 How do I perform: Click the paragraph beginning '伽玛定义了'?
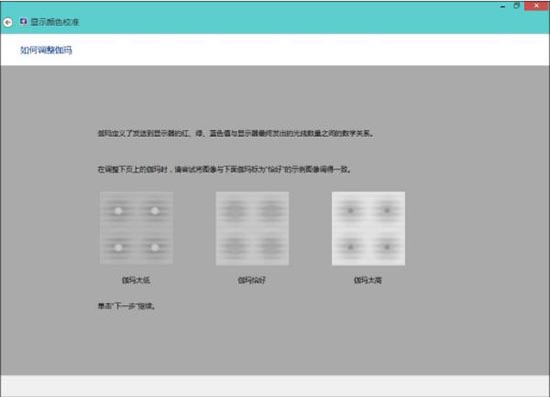(235, 133)
